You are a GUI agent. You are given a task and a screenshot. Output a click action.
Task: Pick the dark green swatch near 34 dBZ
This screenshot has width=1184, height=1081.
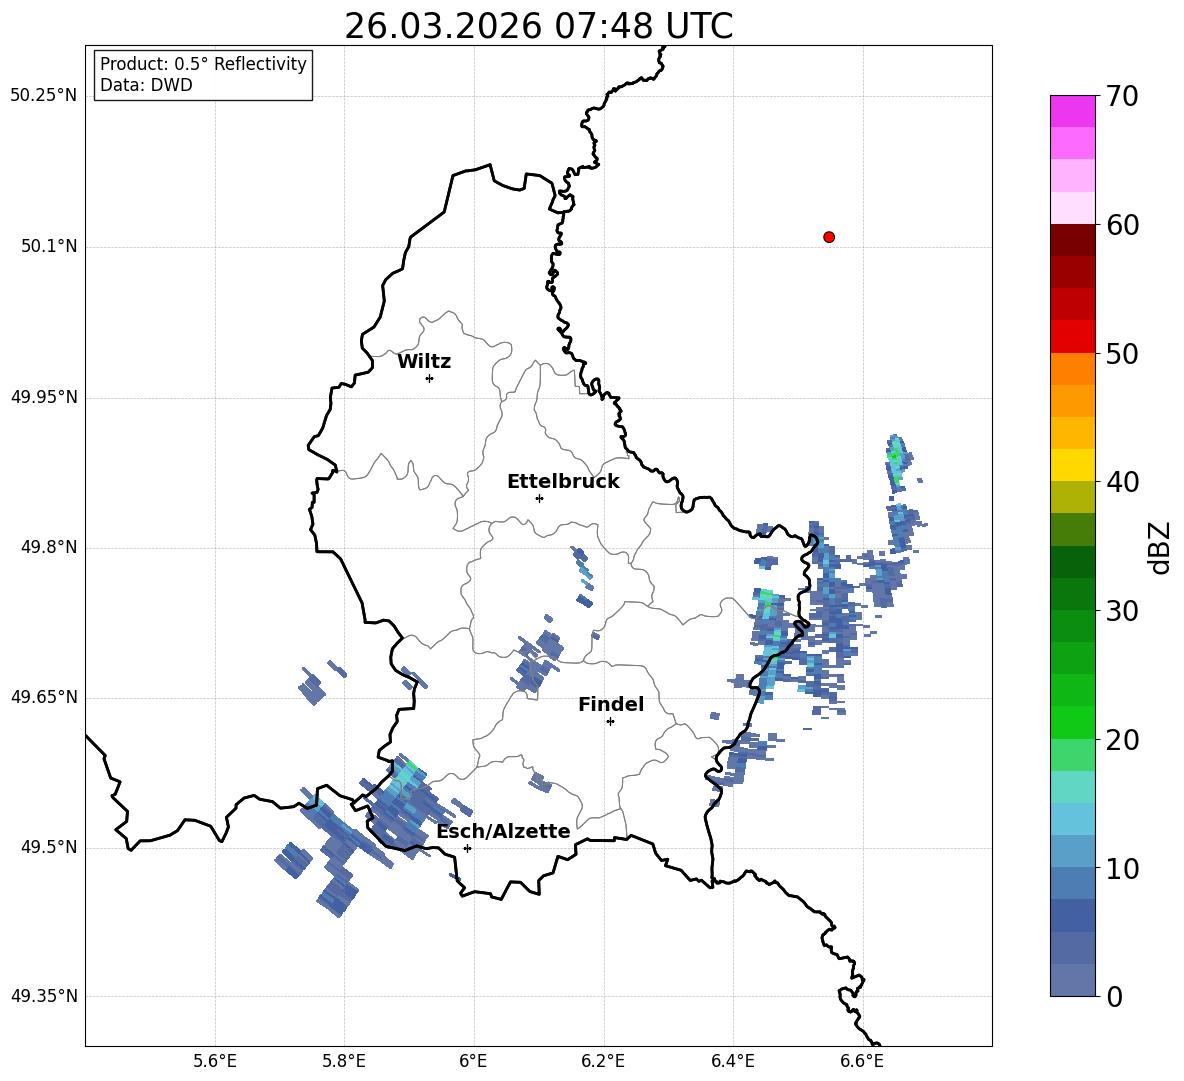(x=1072, y=562)
